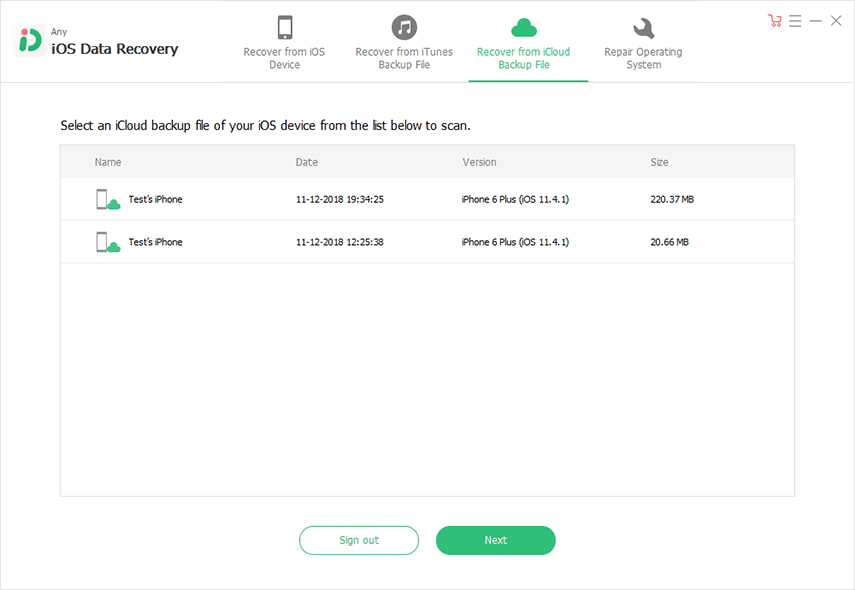This screenshot has height=590, width=855.
Task: Click the music note iTunes backup icon
Action: coord(404,27)
